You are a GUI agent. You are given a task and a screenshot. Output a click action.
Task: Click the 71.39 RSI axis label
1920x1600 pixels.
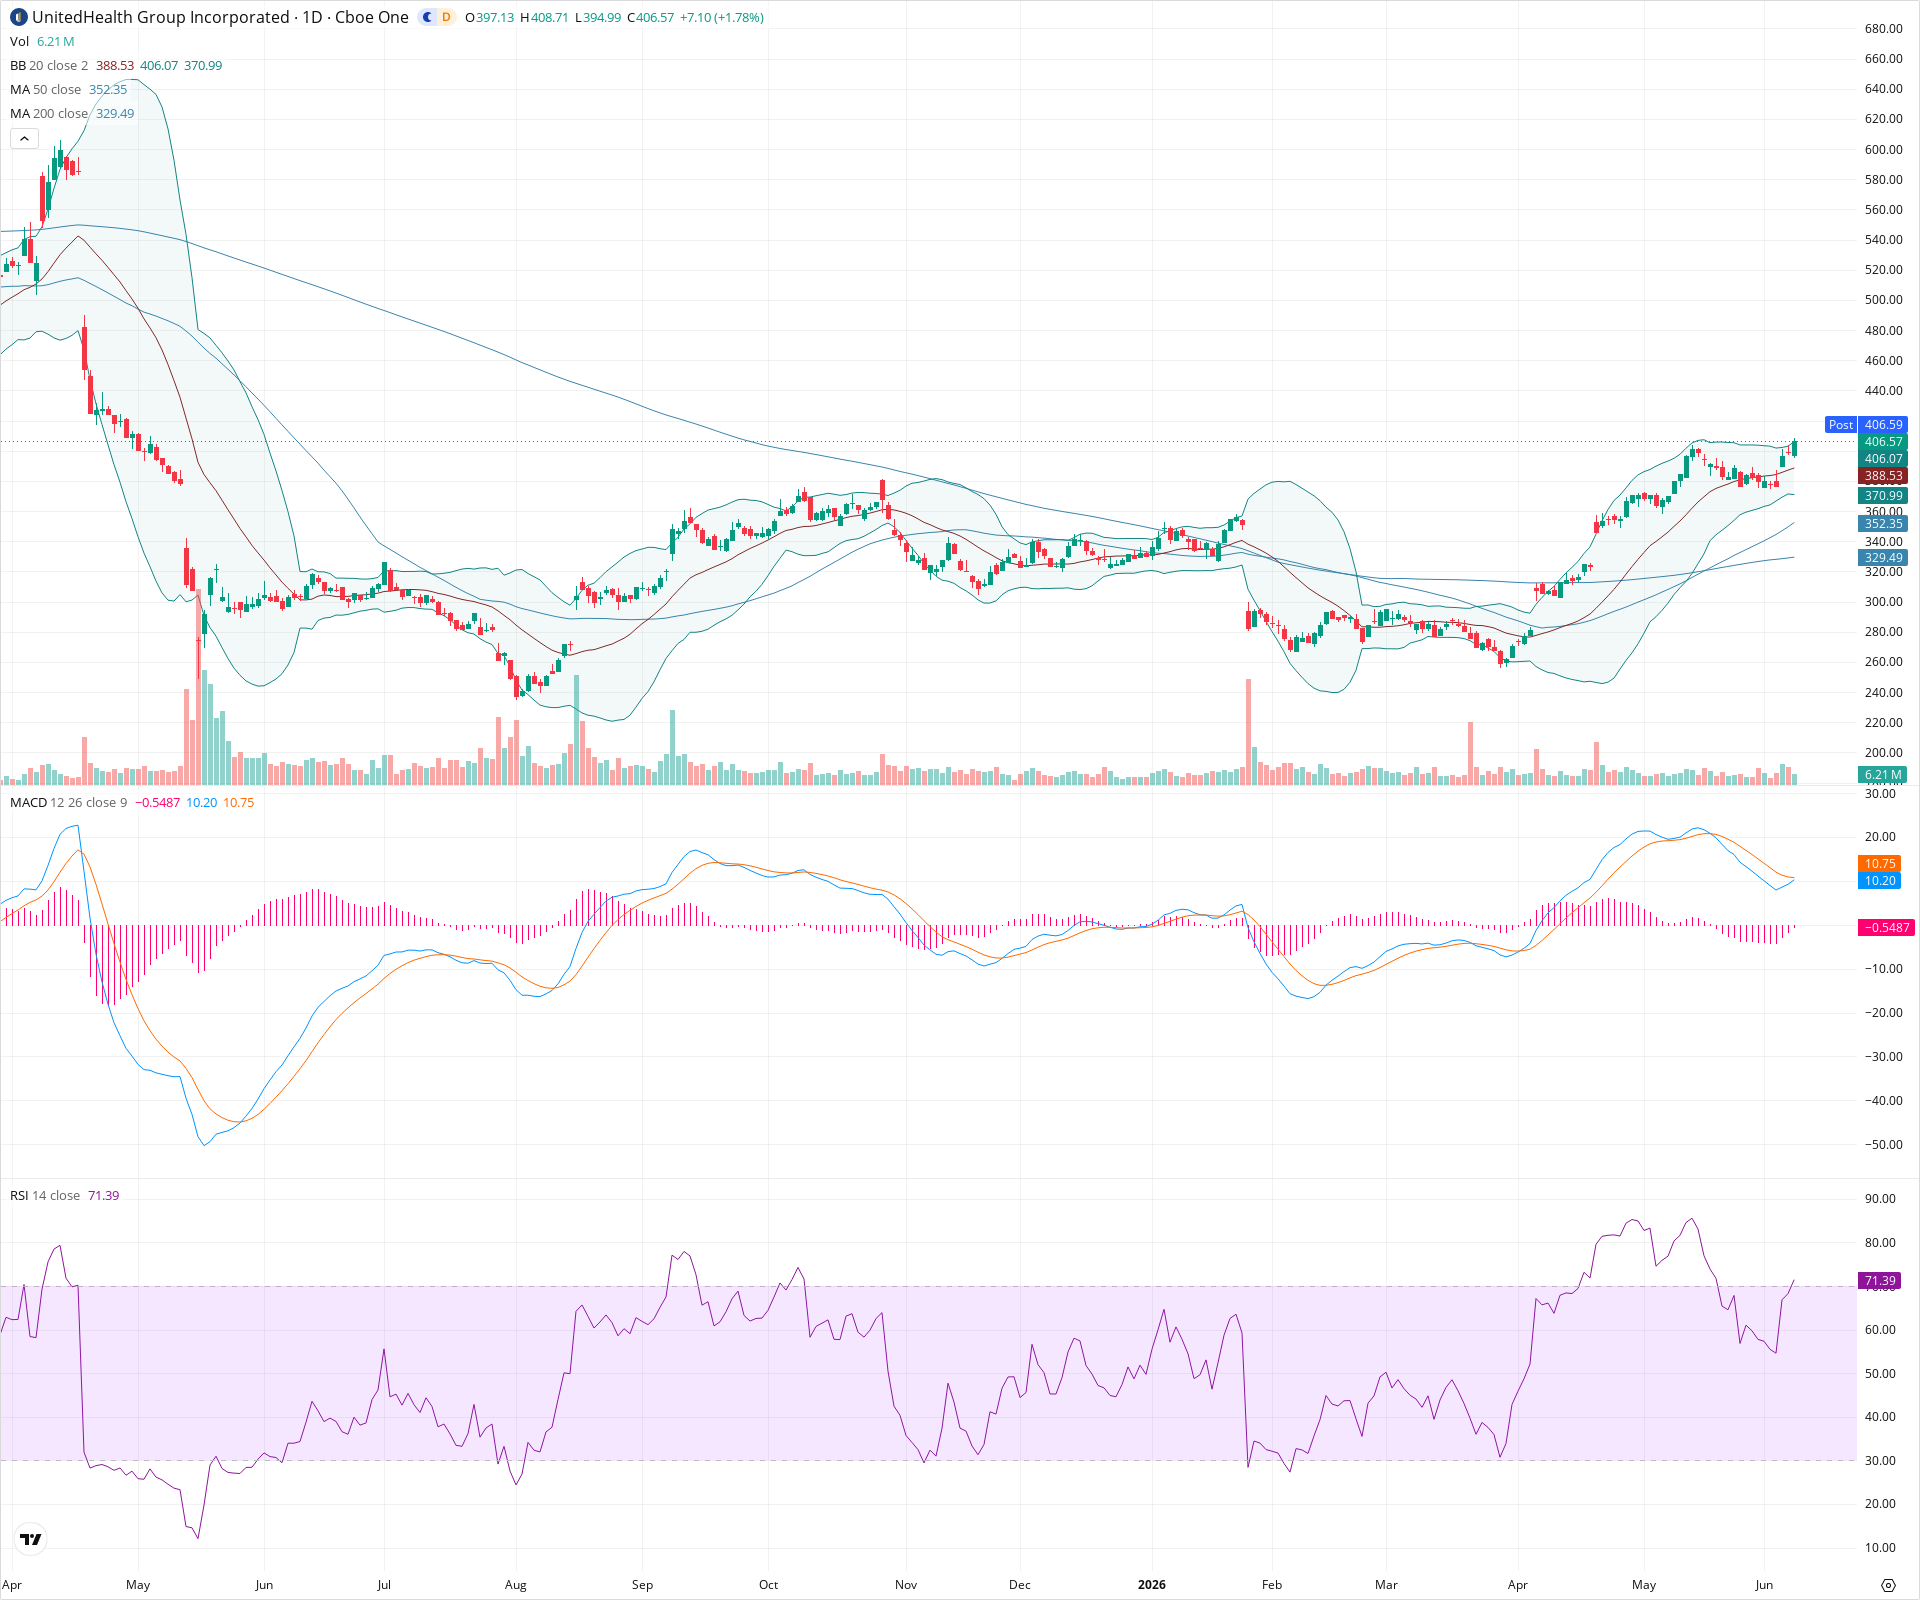coord(1880,1281)
